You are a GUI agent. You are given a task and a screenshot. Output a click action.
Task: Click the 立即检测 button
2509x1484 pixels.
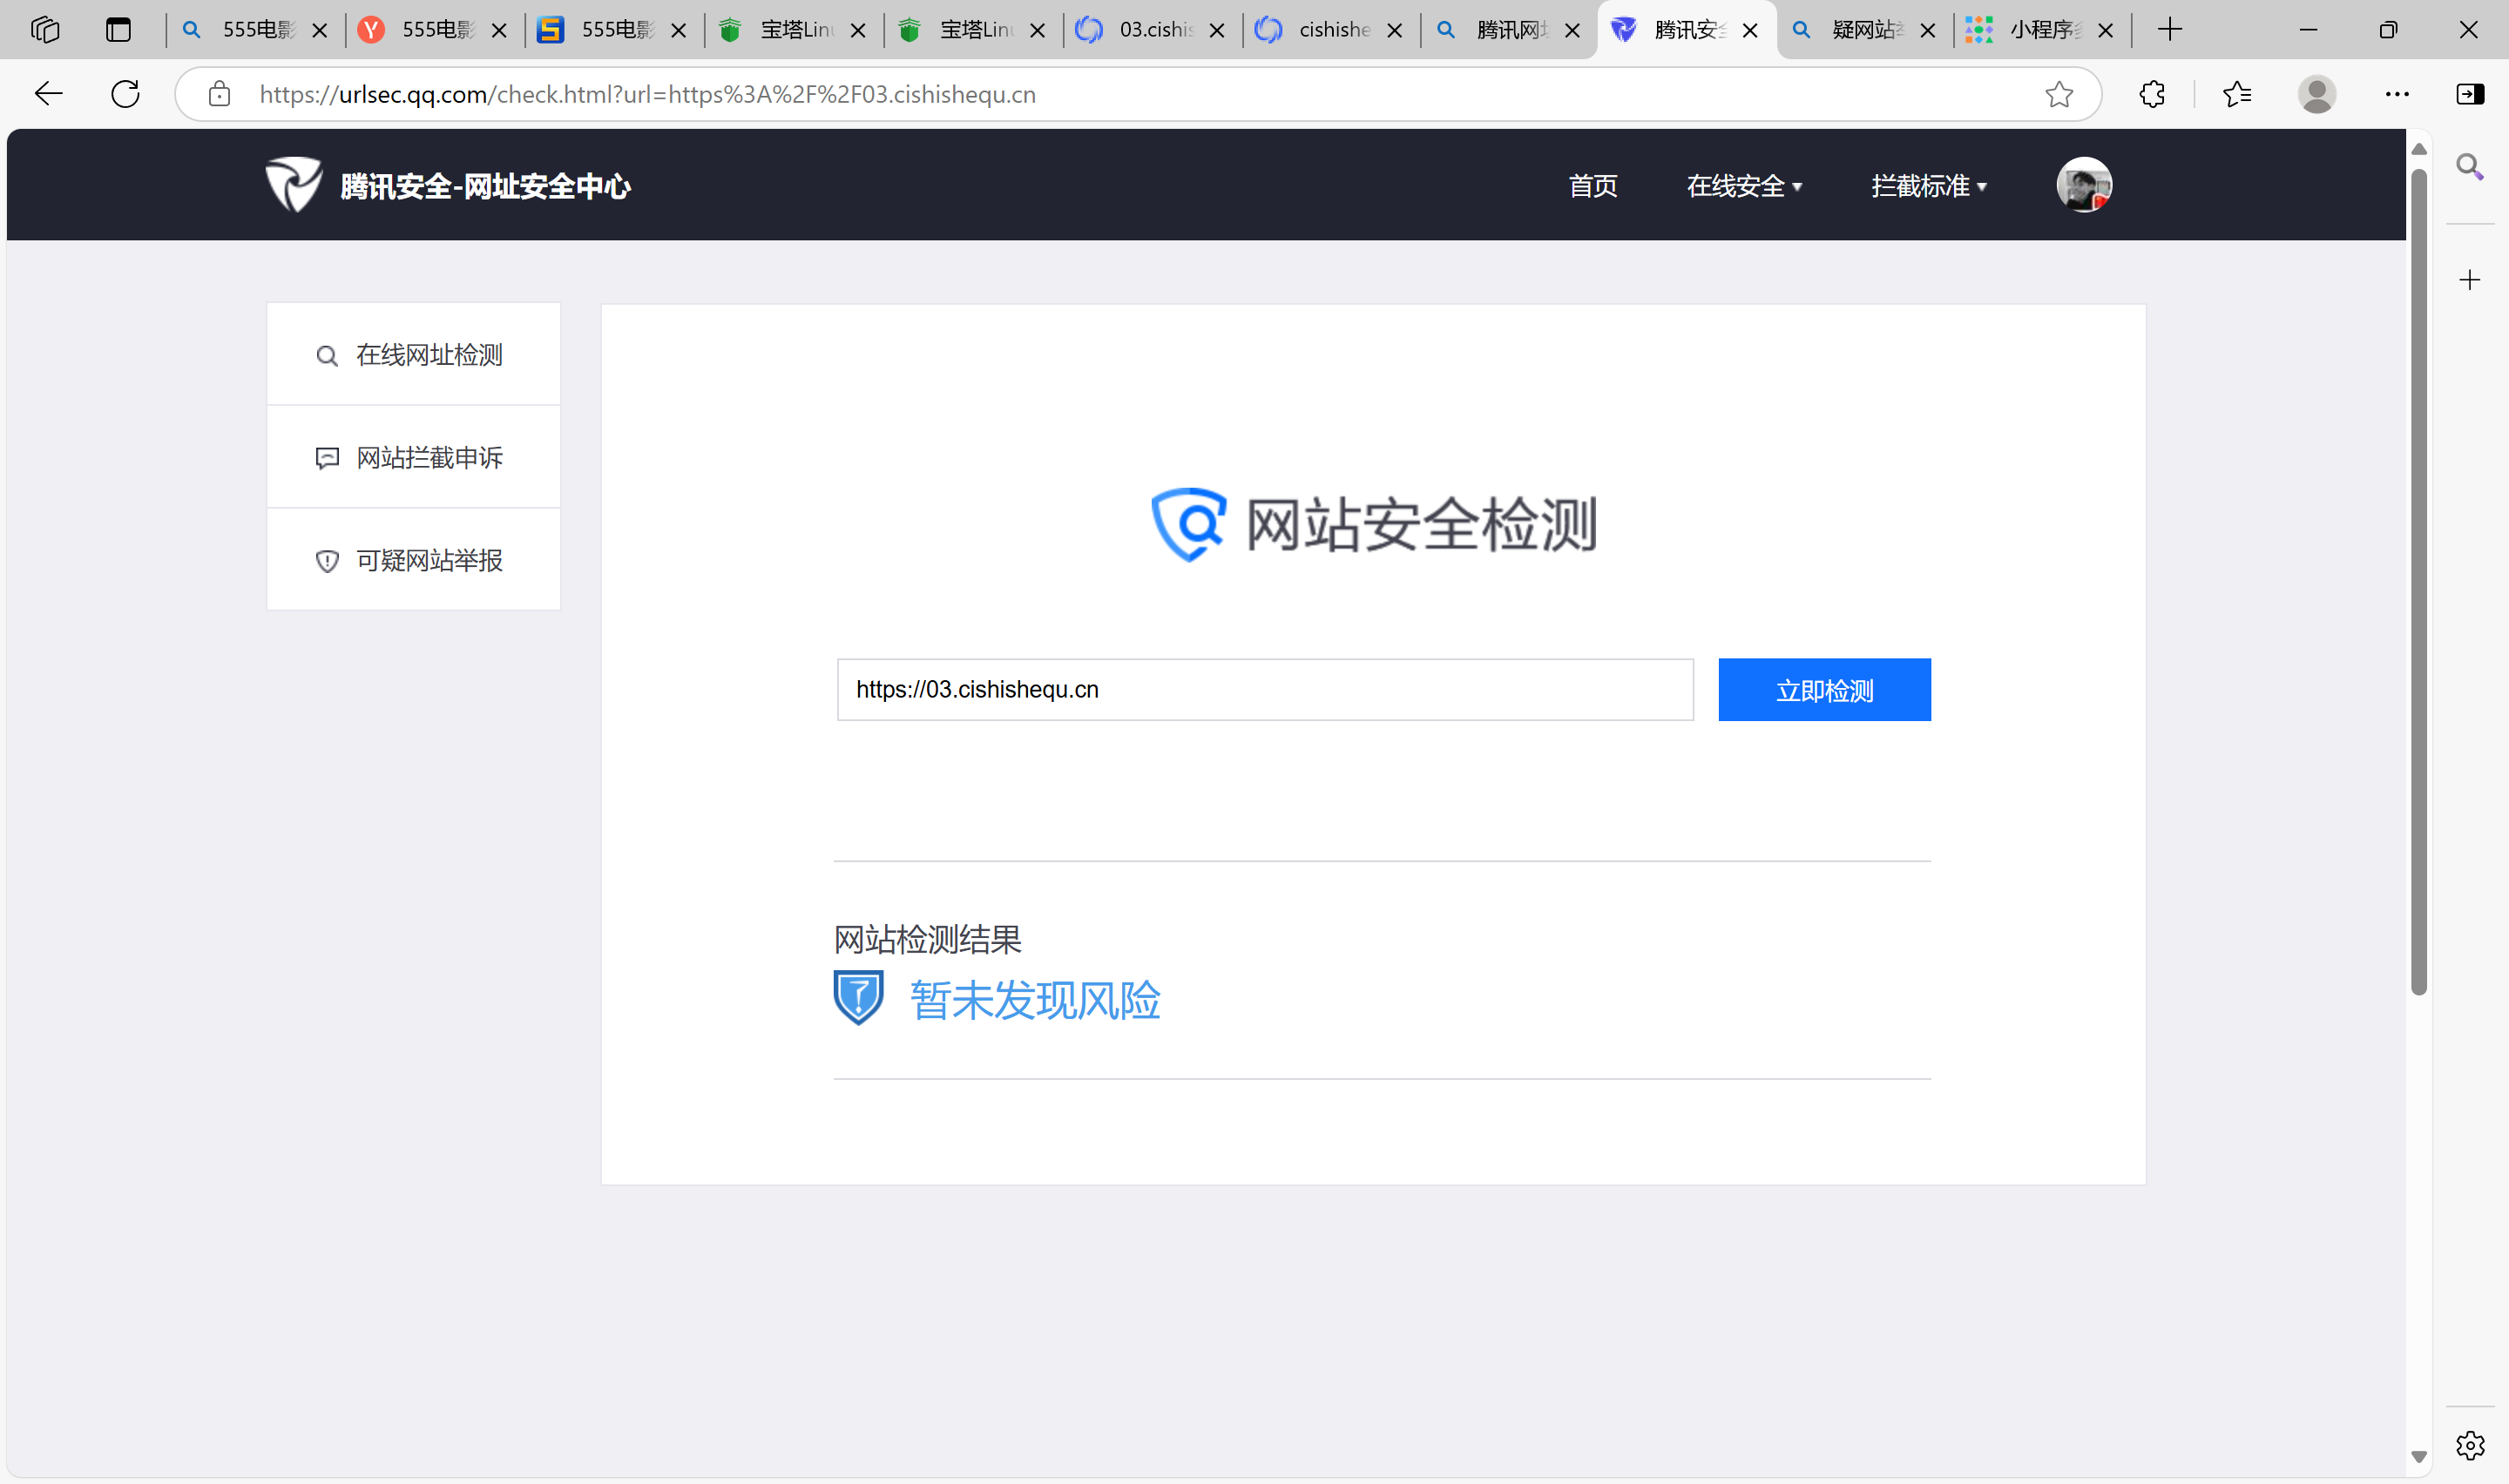(x=1823, y=690)
